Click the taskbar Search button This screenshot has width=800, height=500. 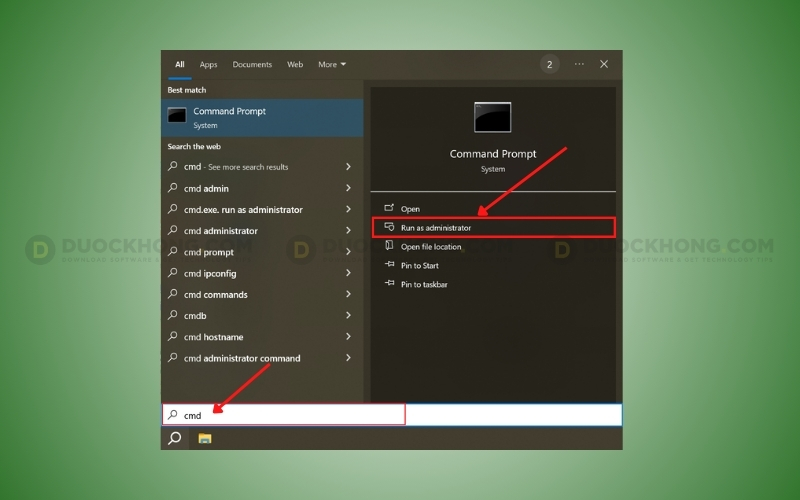(x=174, y=438)
